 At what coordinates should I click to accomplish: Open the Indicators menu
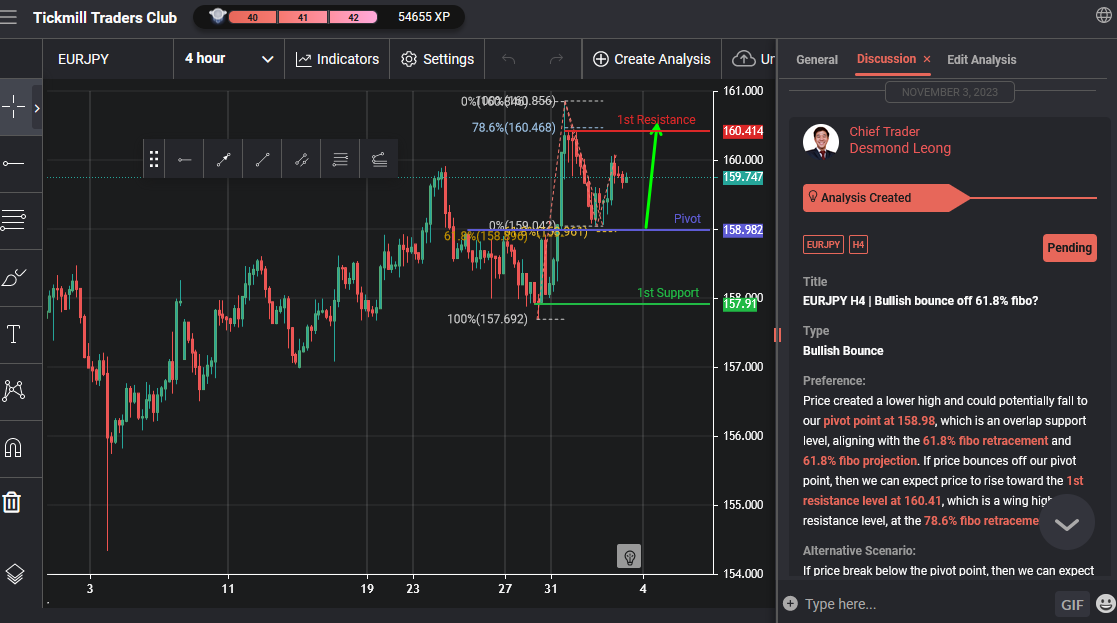click(x=337, y=59)
